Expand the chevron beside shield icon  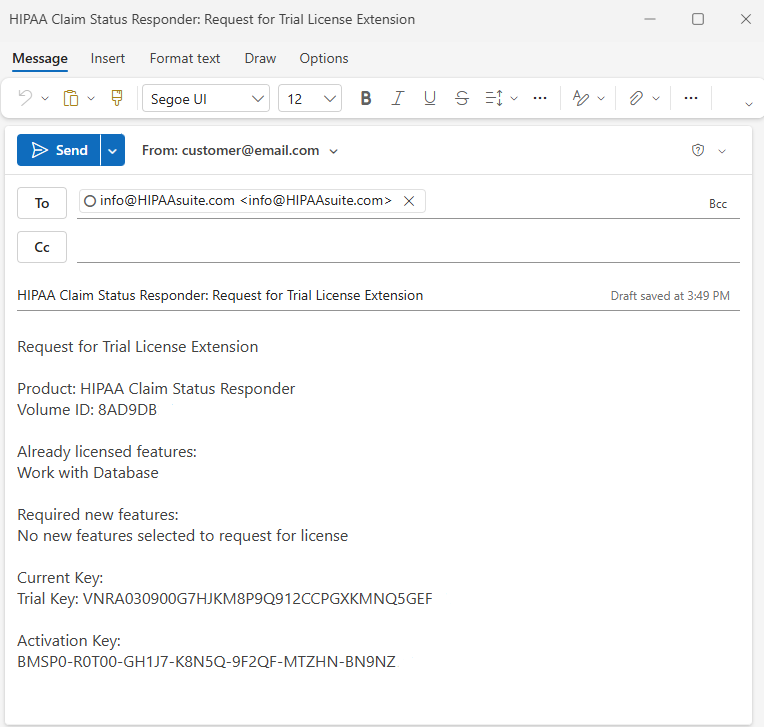click(x=722, y=151)
